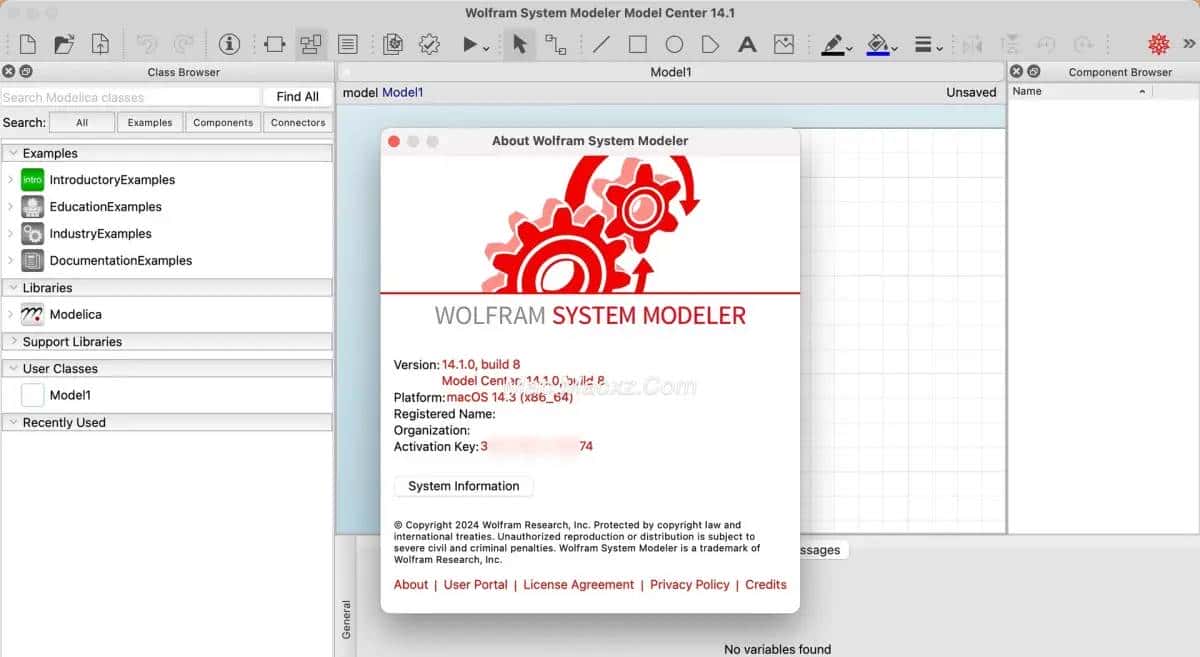Screen dimensions: 1200x657
Task: Open the Info icon in toolbar
Action: (x=230, y=44)
